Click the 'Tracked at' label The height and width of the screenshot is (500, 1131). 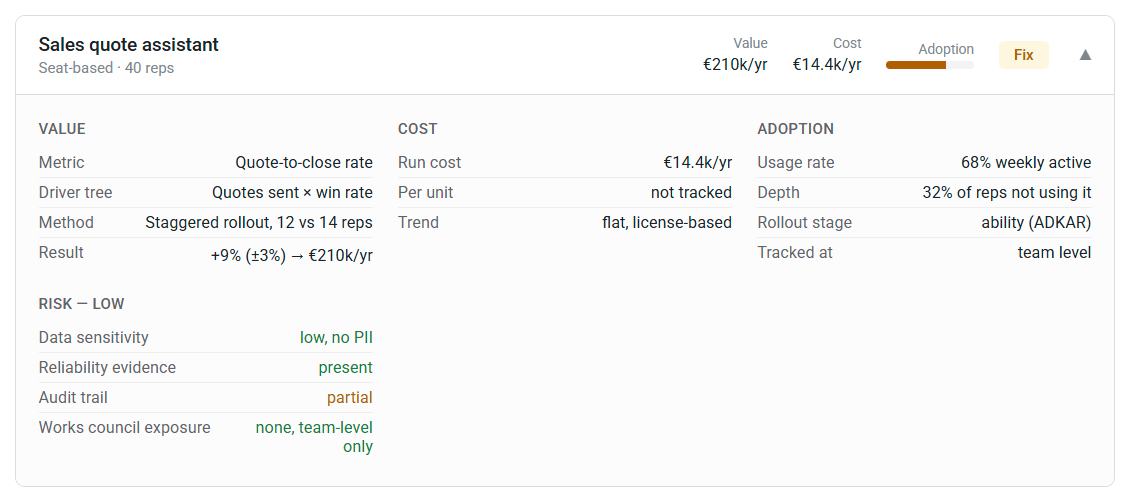[x=795, y=253]
